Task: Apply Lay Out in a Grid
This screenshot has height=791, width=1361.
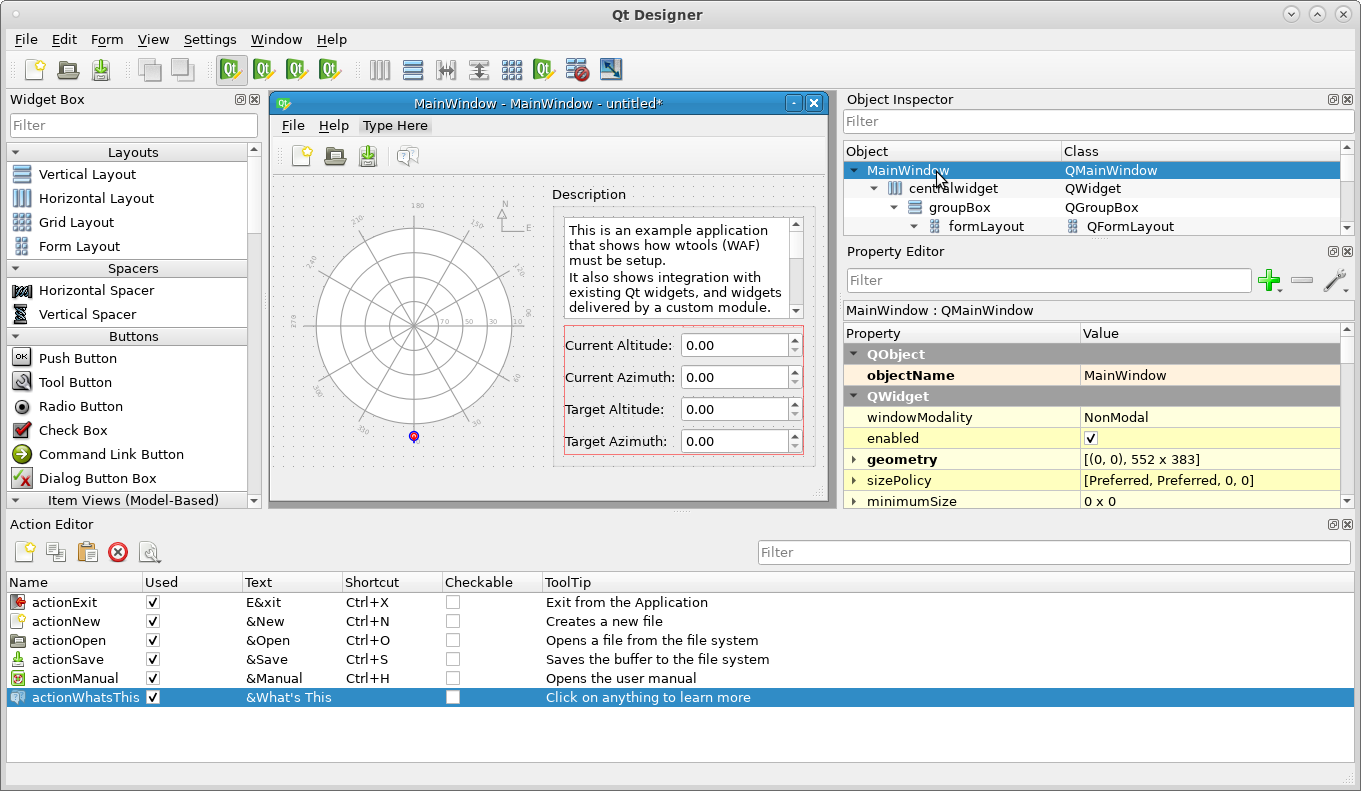Action: 512,70
